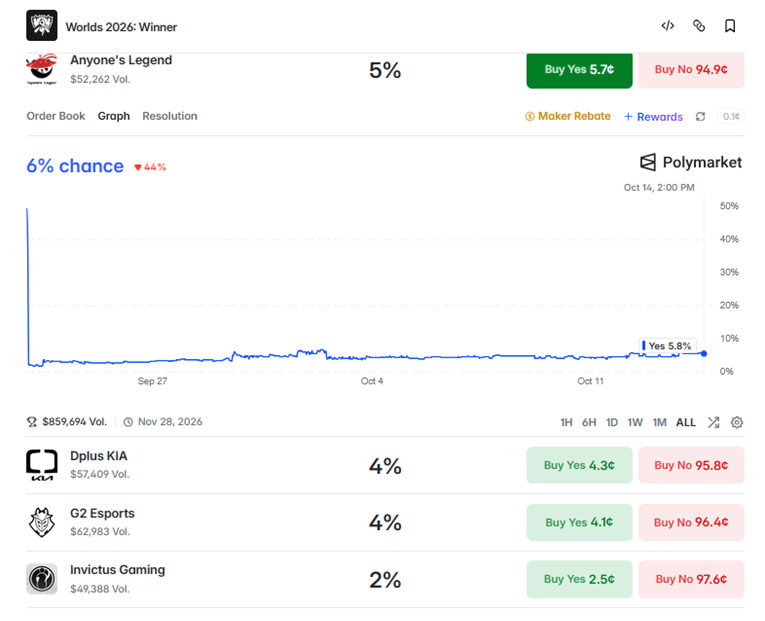Click the Worlds 2026: Winner title
This screenshot has height=621, width=765.
point(121,27)
